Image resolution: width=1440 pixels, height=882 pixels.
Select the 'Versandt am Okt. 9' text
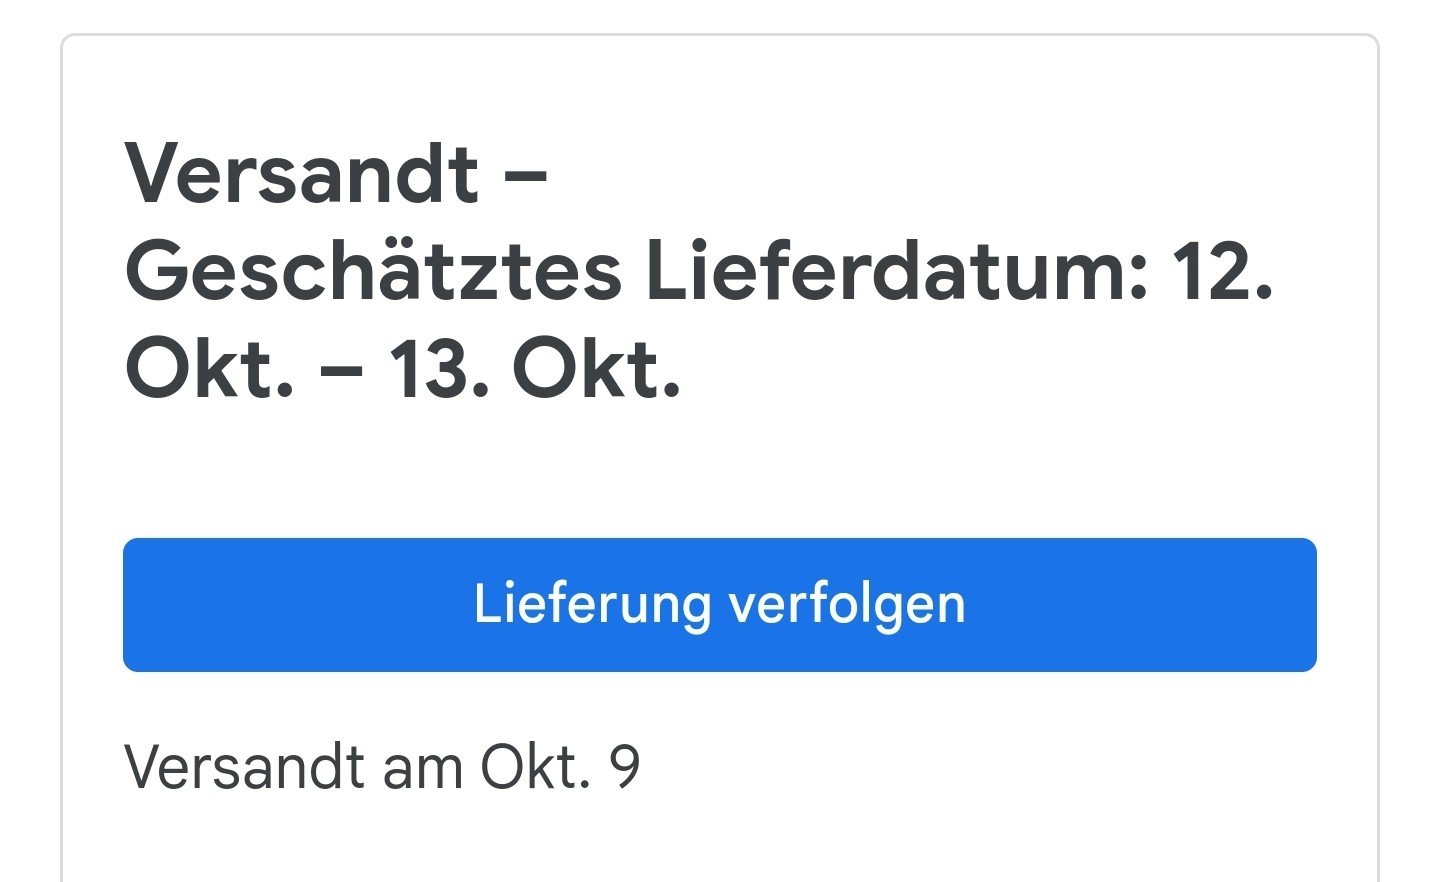click(x=382, y=767)
